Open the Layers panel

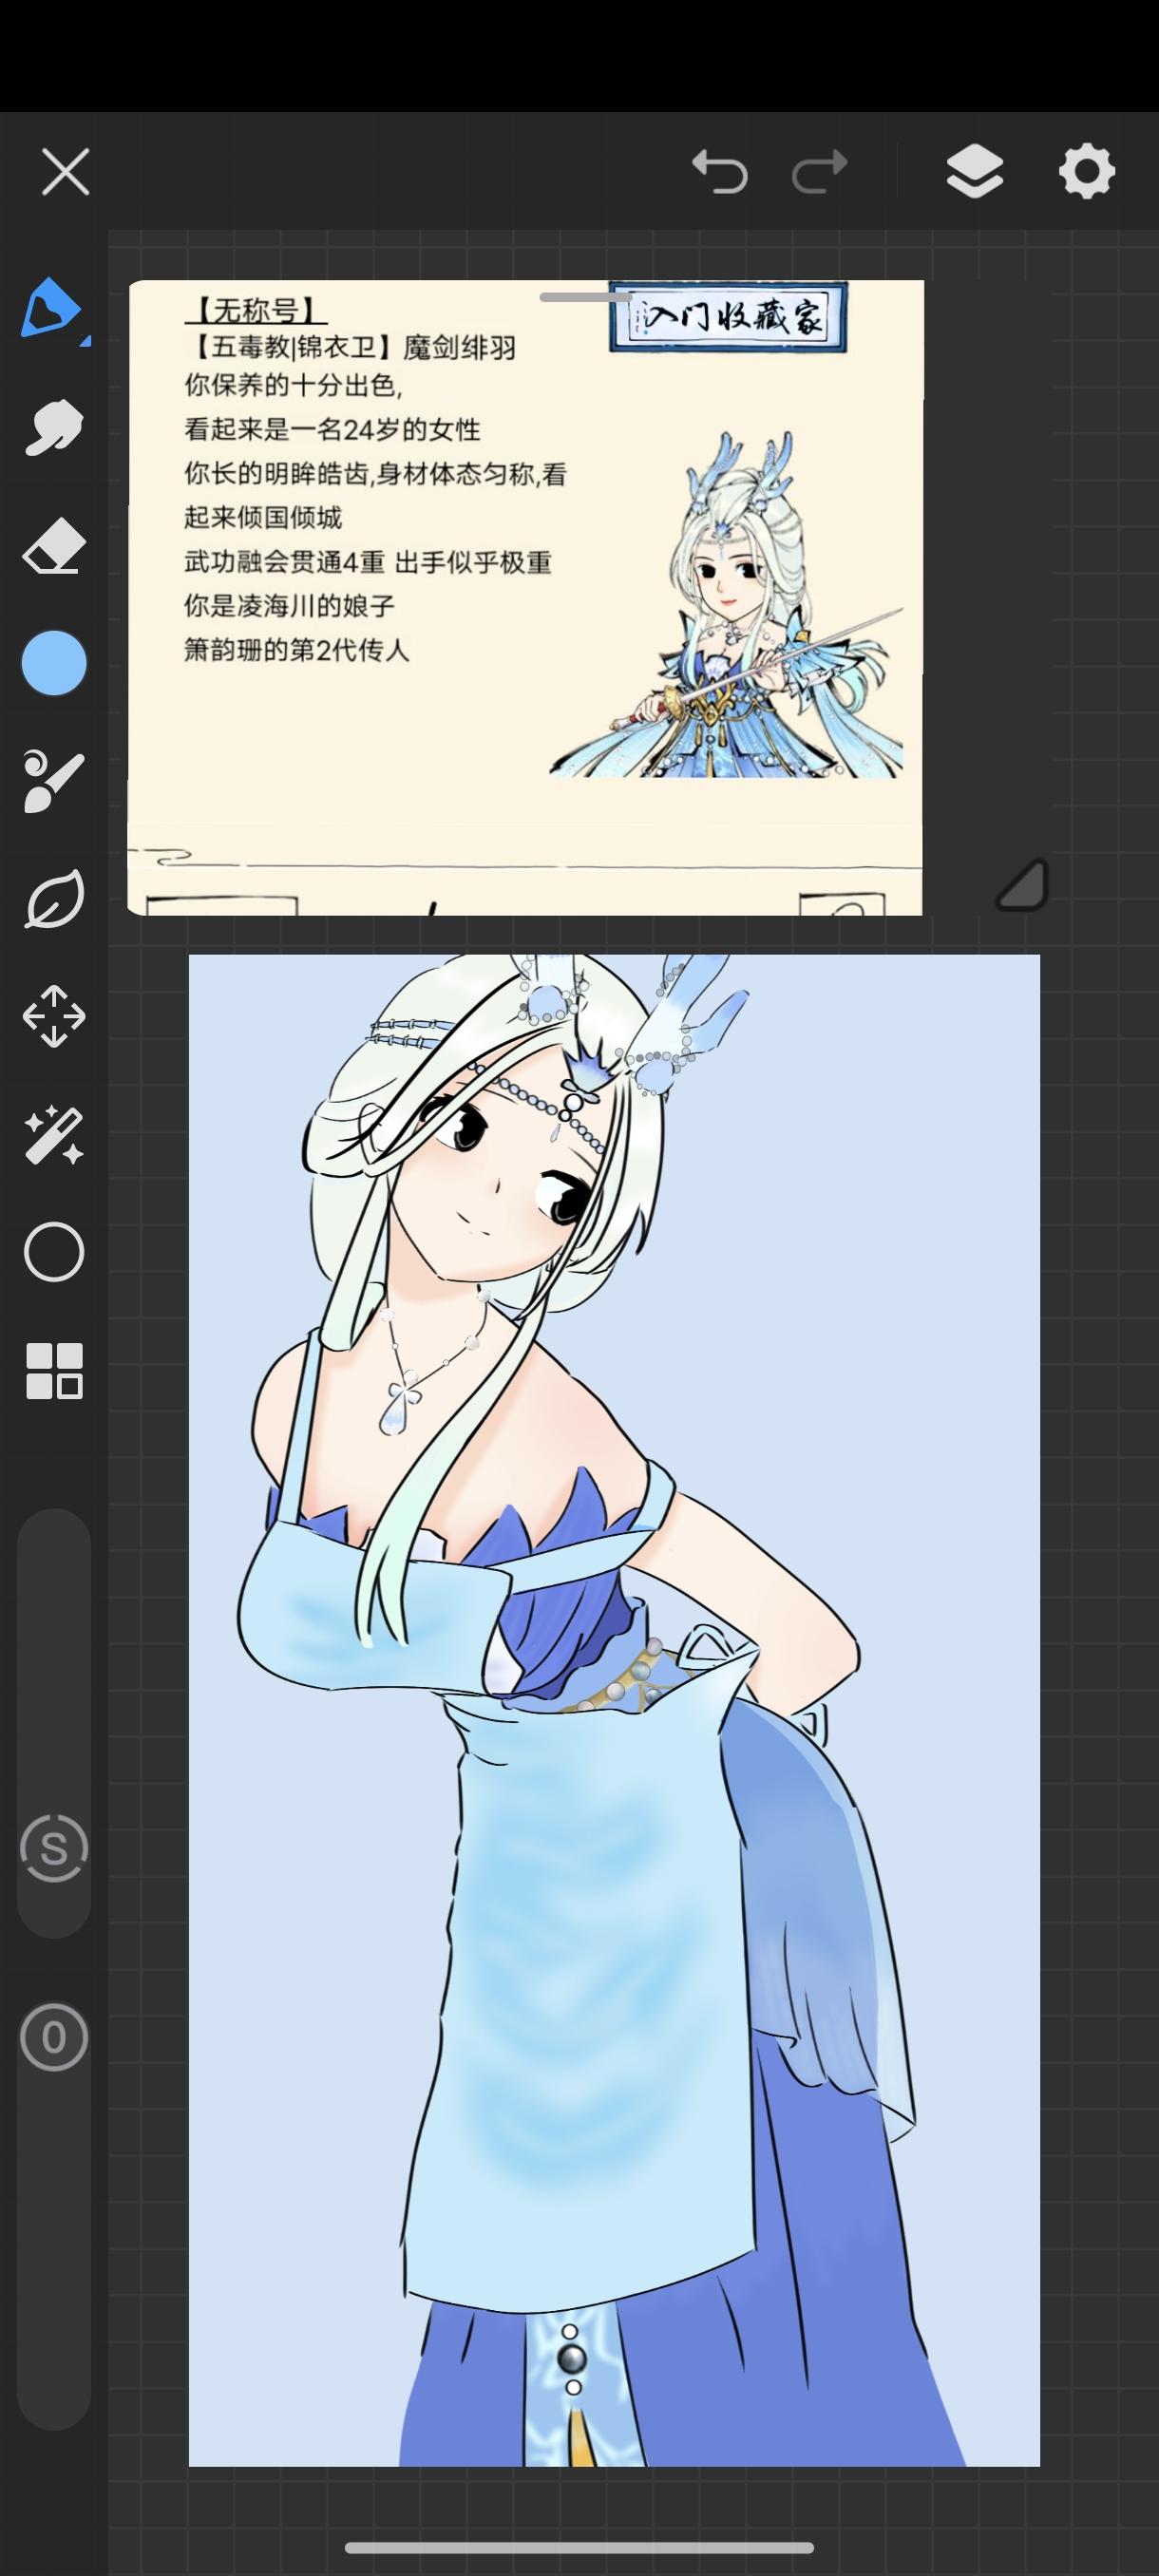pyautogui.click(x=975, y=171)
